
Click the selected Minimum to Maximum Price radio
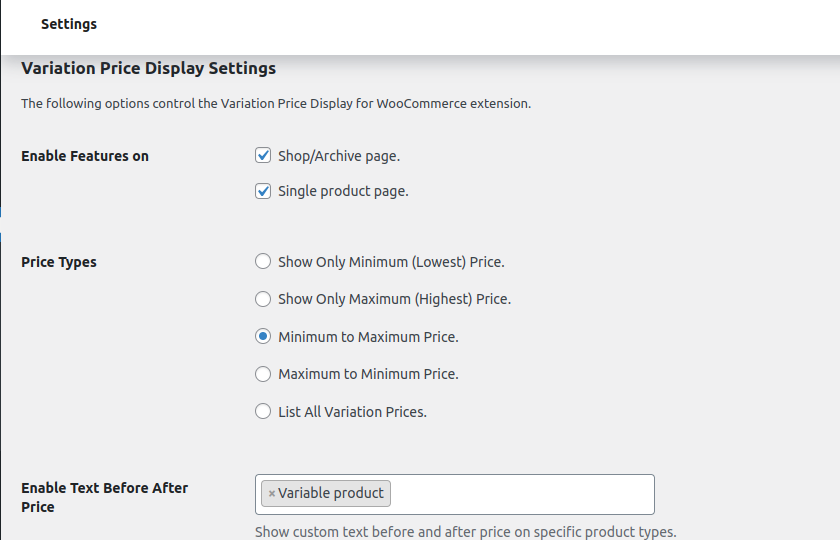click(262, 336)
